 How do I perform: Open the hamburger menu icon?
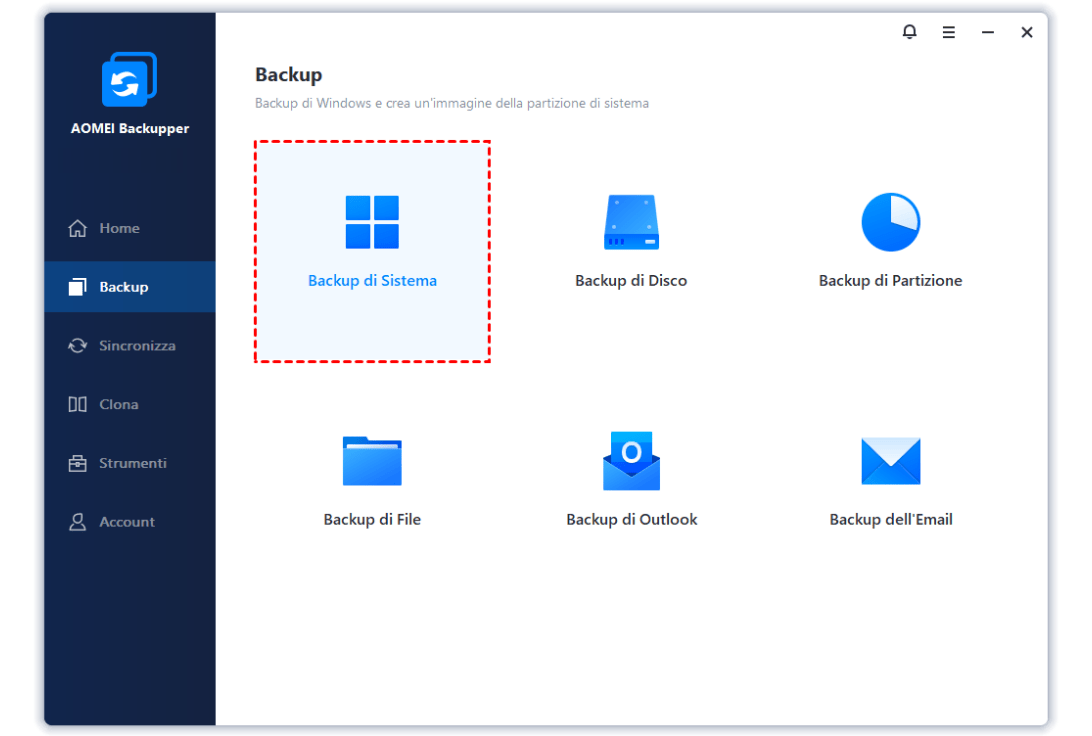pos(949,32)
